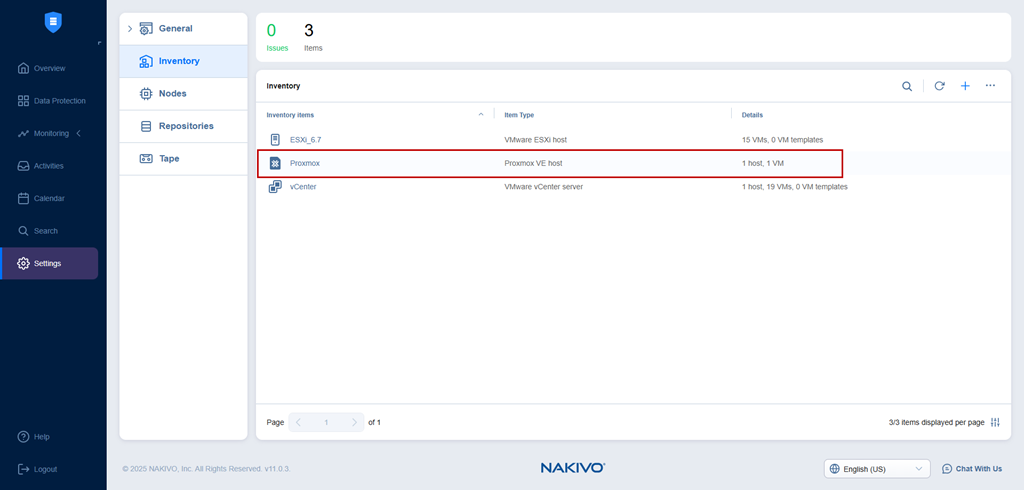Click the Repositories database icon

click(x=146, y=126)
